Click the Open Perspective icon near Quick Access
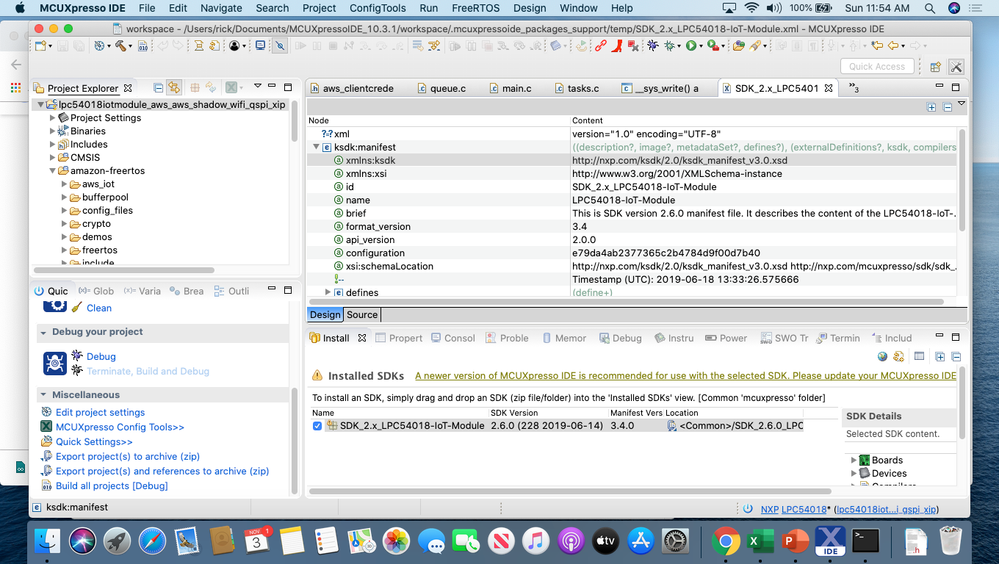This screenshot has height=564, width=999. click(935, 66)
